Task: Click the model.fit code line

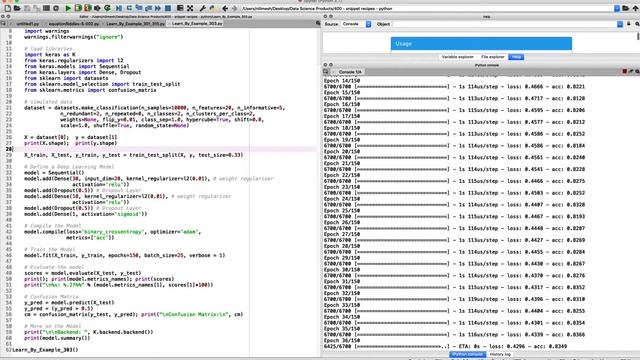Action: 124,256
